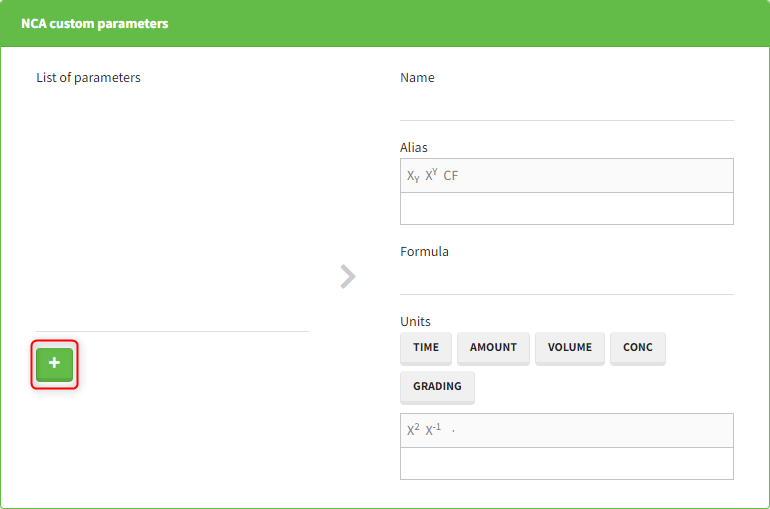Click the X² square icon in Units toolbar
The height and width of the screenshot is (509, 770).
(x=413, y=430)
